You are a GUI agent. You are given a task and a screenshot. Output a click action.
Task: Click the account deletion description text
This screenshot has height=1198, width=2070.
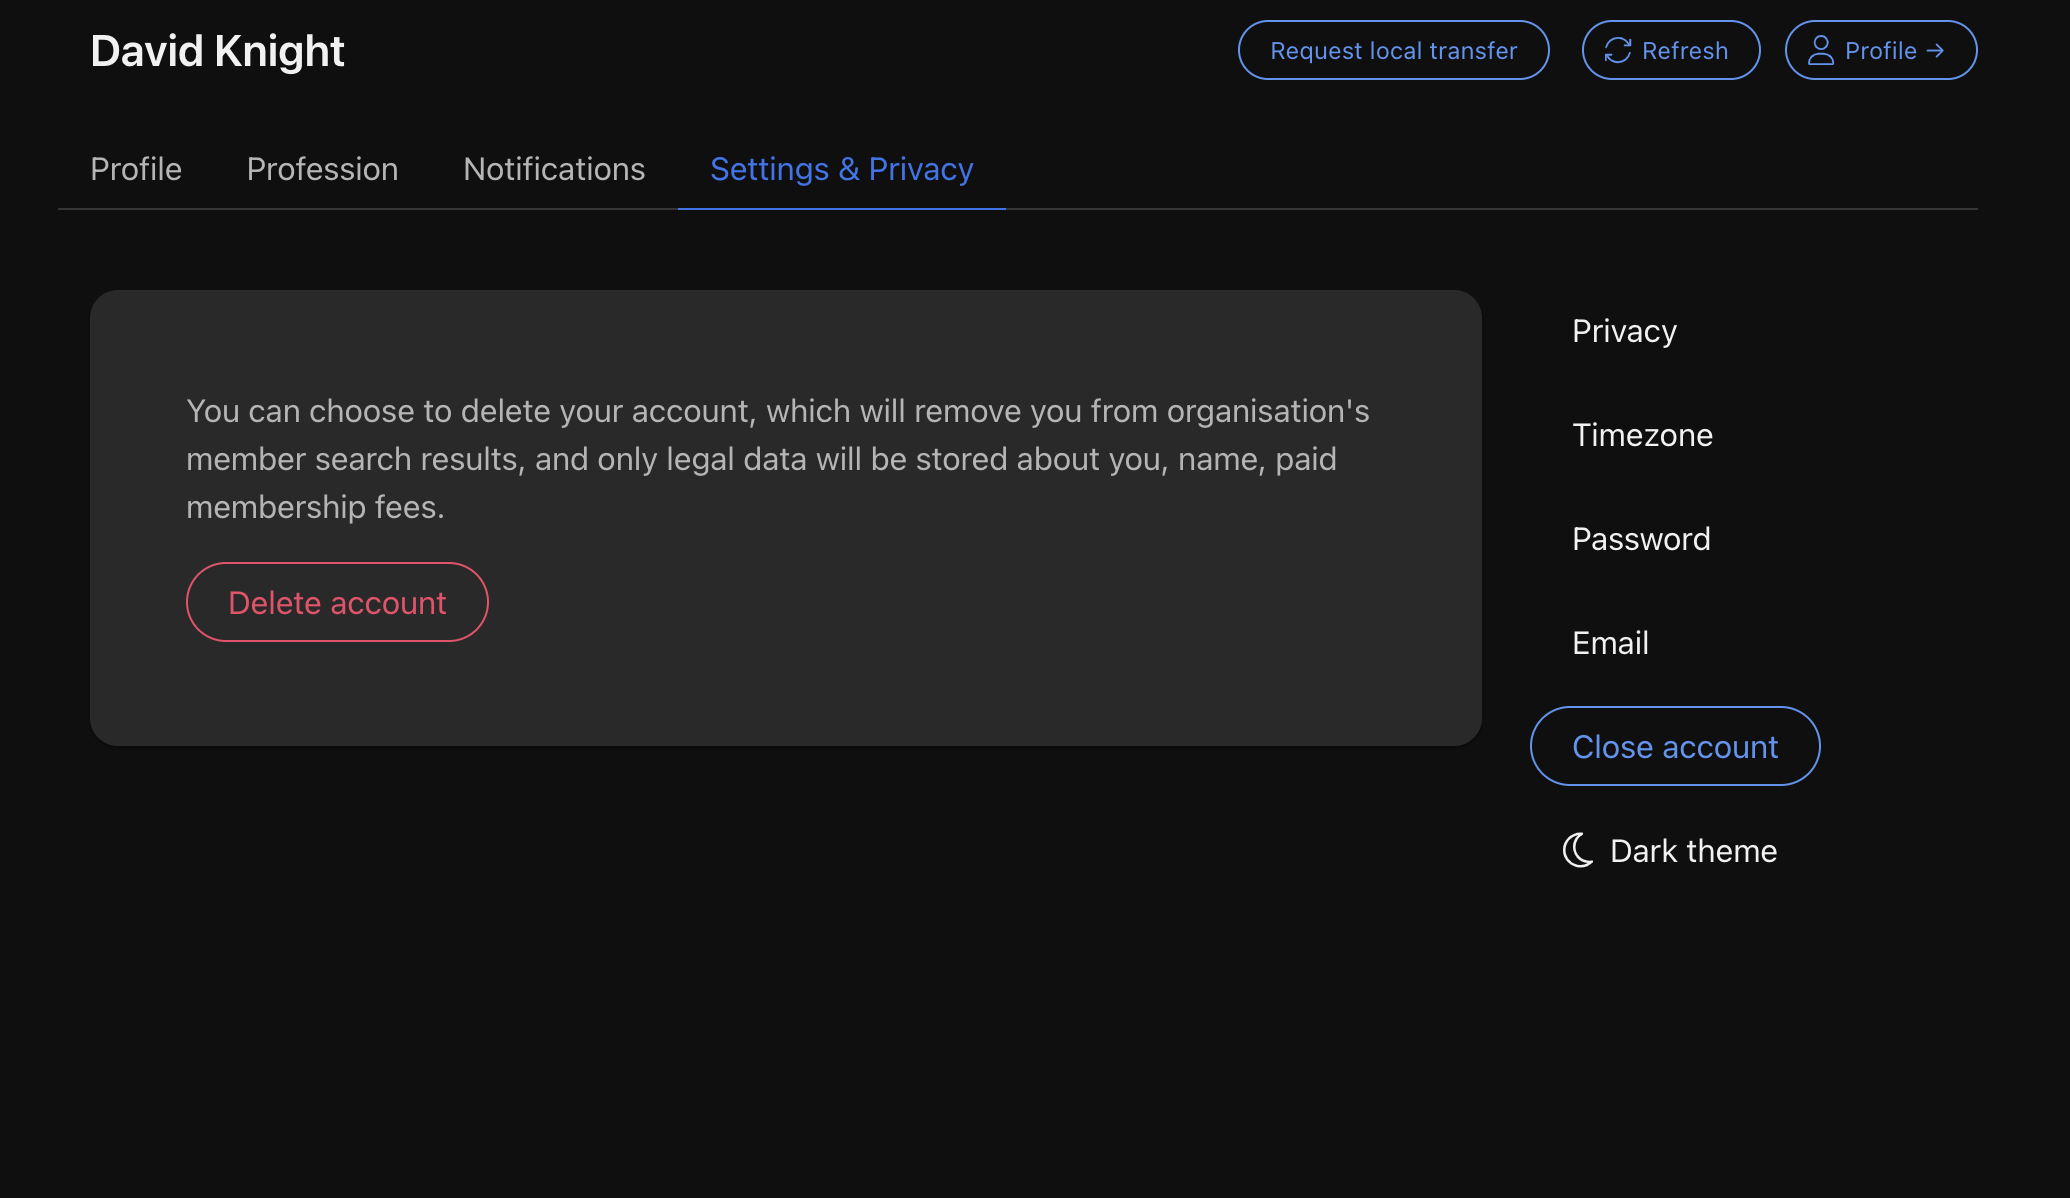777,459
